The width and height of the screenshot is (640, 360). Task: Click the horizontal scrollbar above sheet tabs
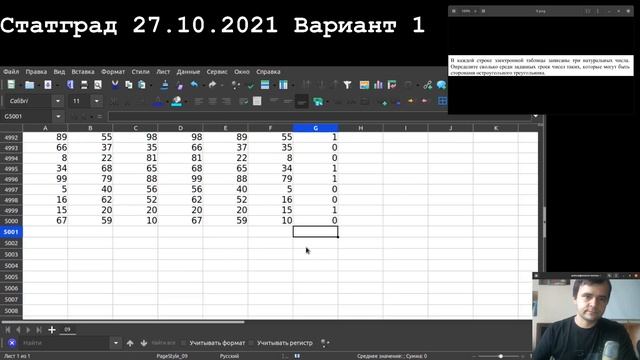coord(122,322)
